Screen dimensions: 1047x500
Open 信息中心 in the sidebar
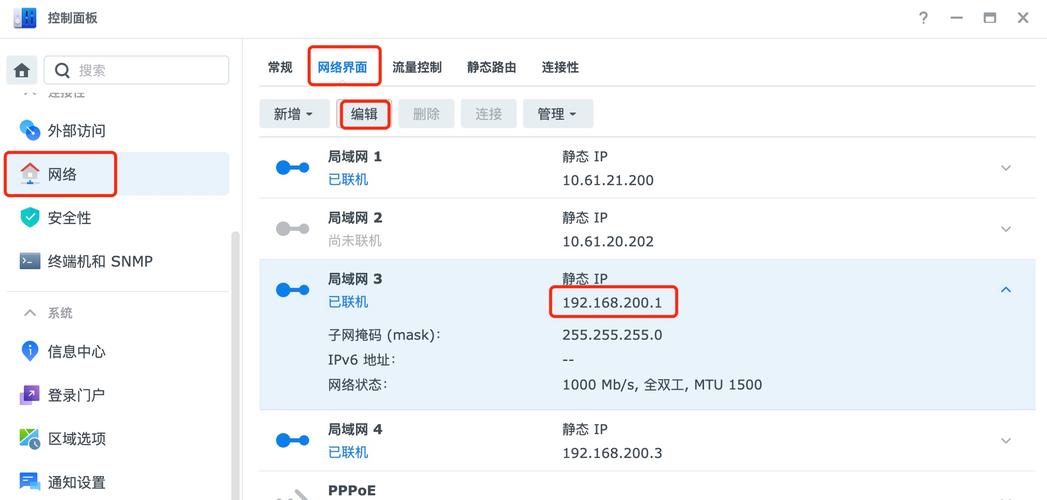[118, 351]
